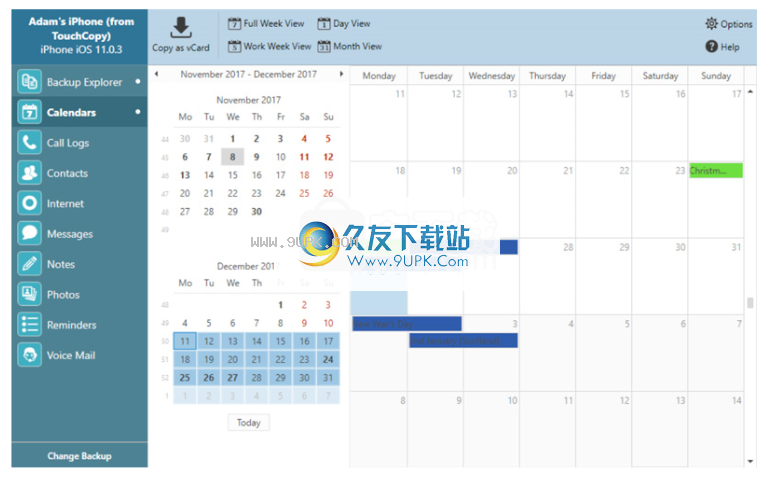Click the Copy as vCard label
Screen dimensions: 774x489
click(x=181, y=48)
